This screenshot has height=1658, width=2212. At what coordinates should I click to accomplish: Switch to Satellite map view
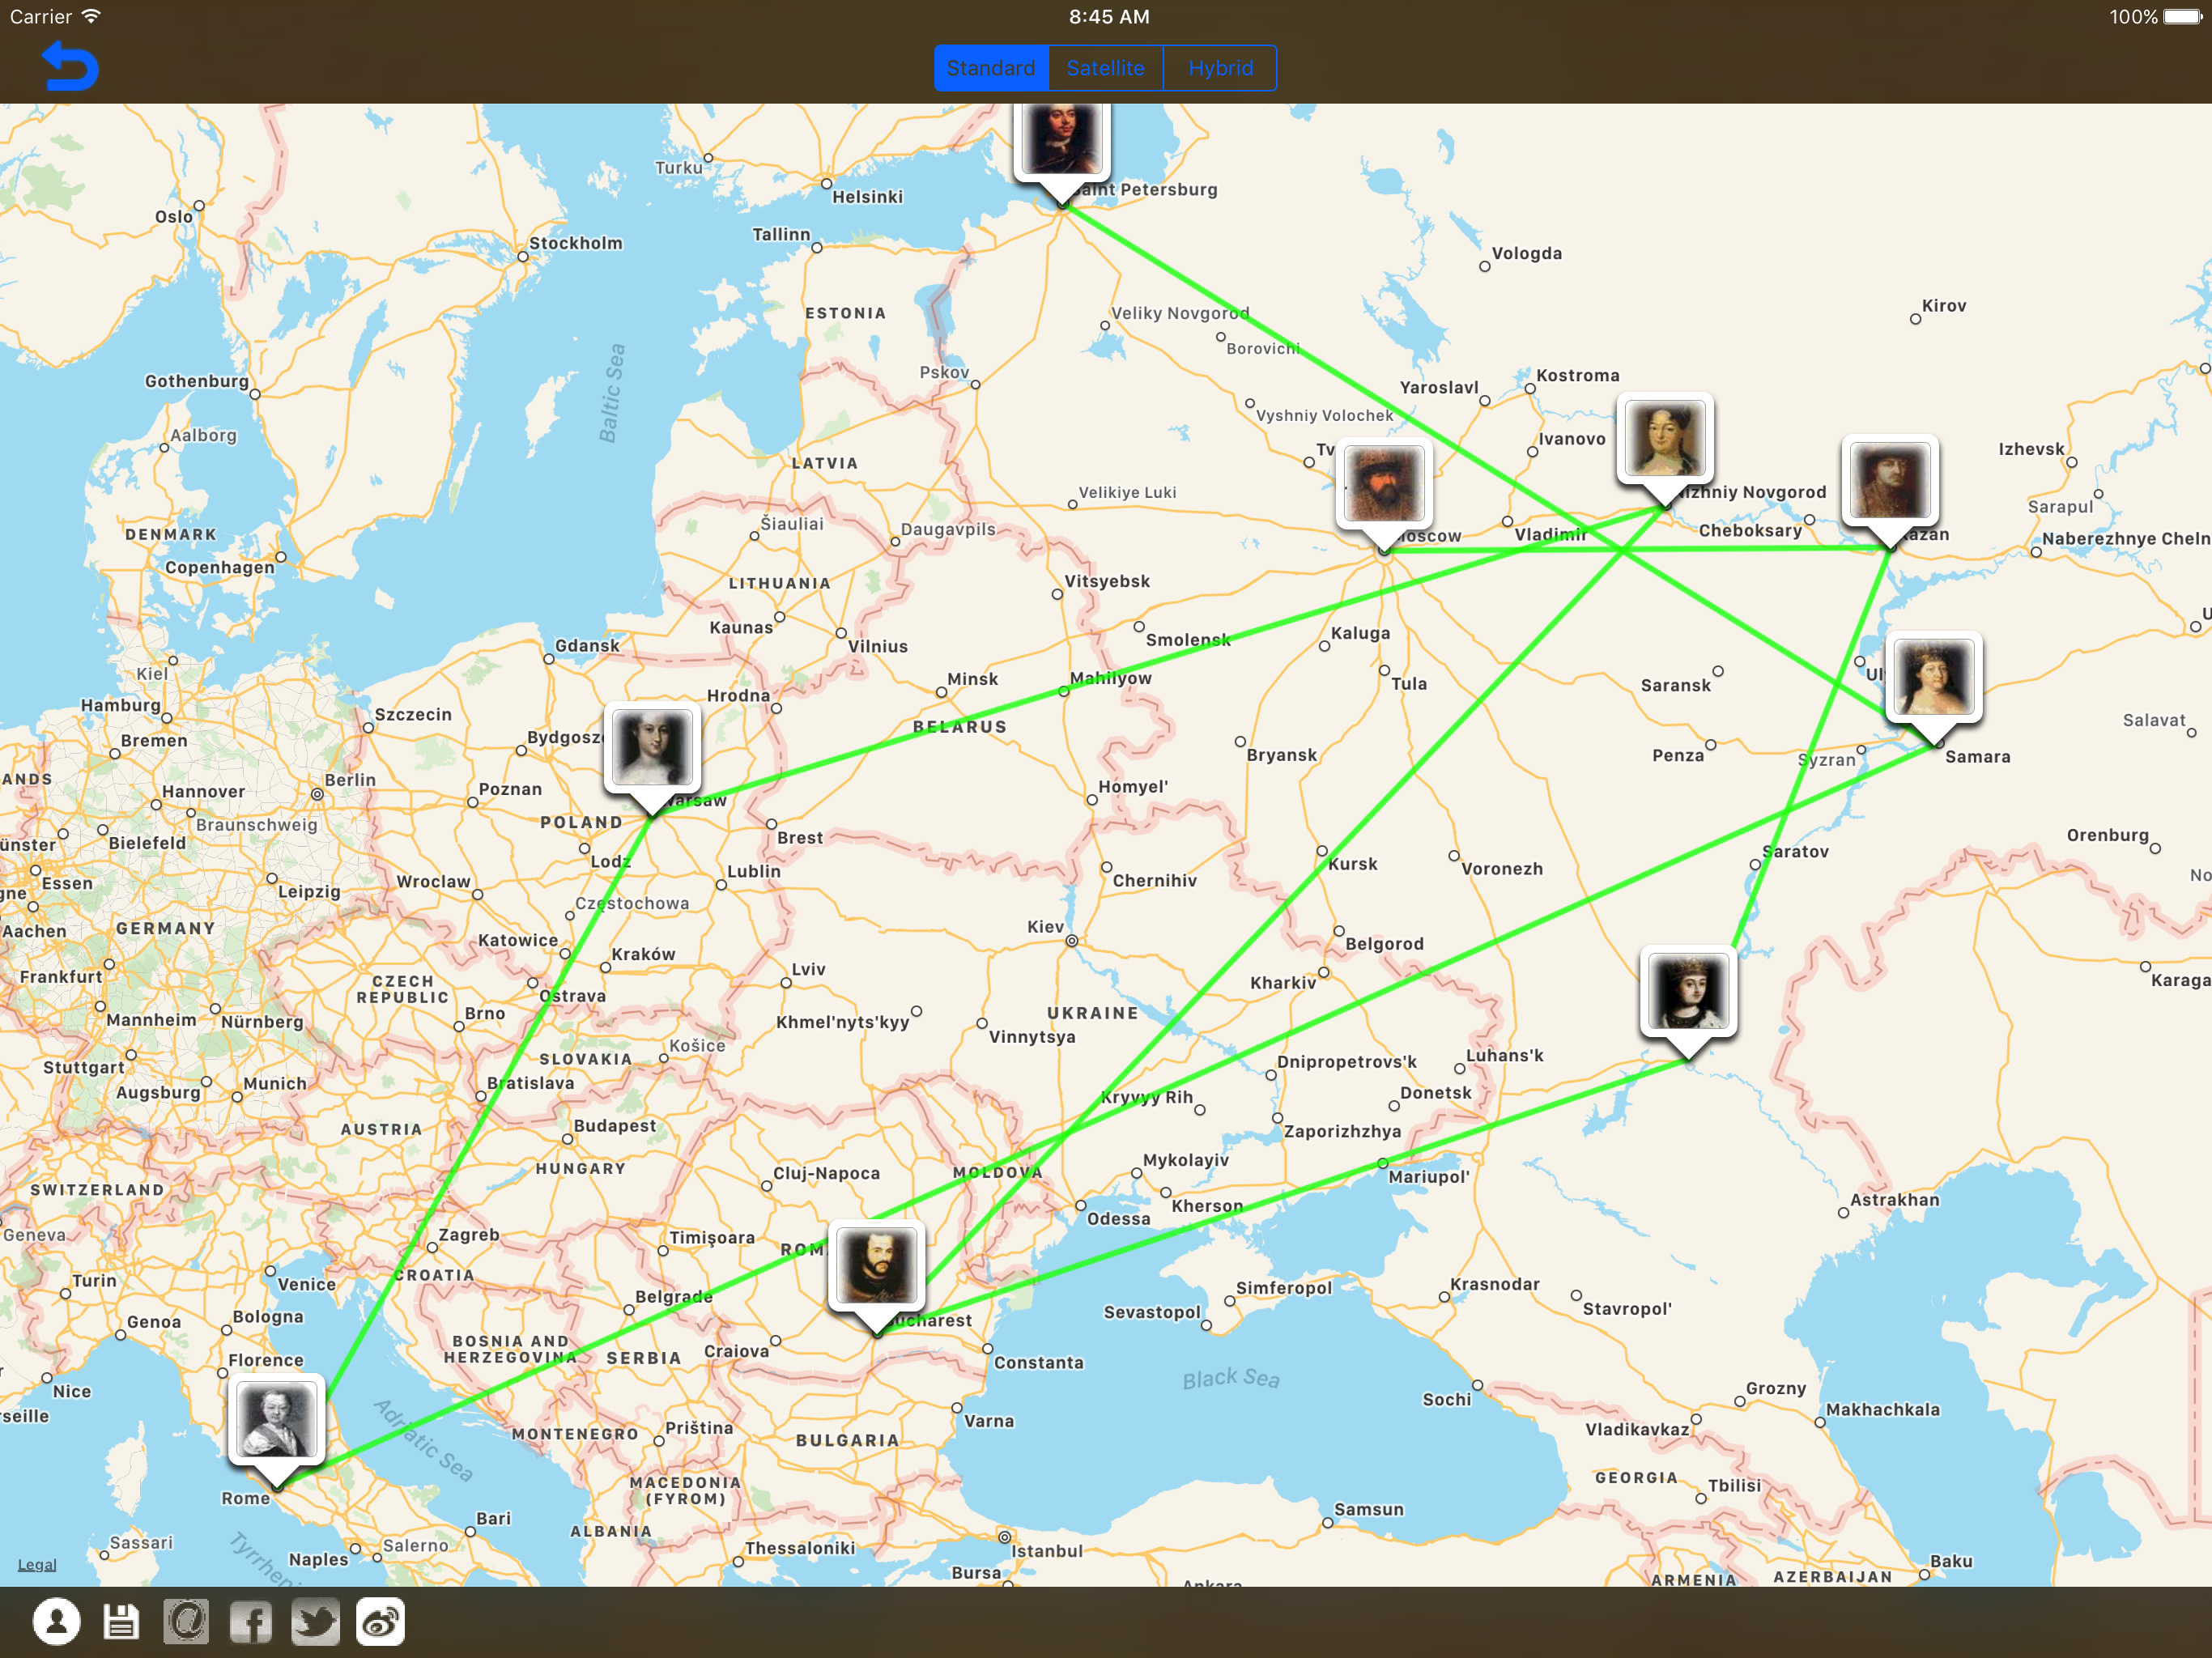pos(1105,68)
